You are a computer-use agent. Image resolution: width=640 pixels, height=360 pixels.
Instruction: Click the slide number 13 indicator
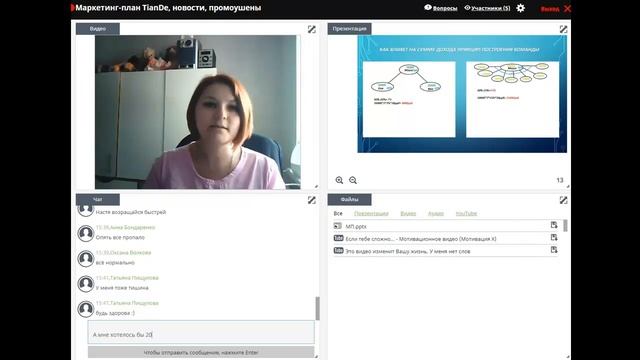(560, 180)
